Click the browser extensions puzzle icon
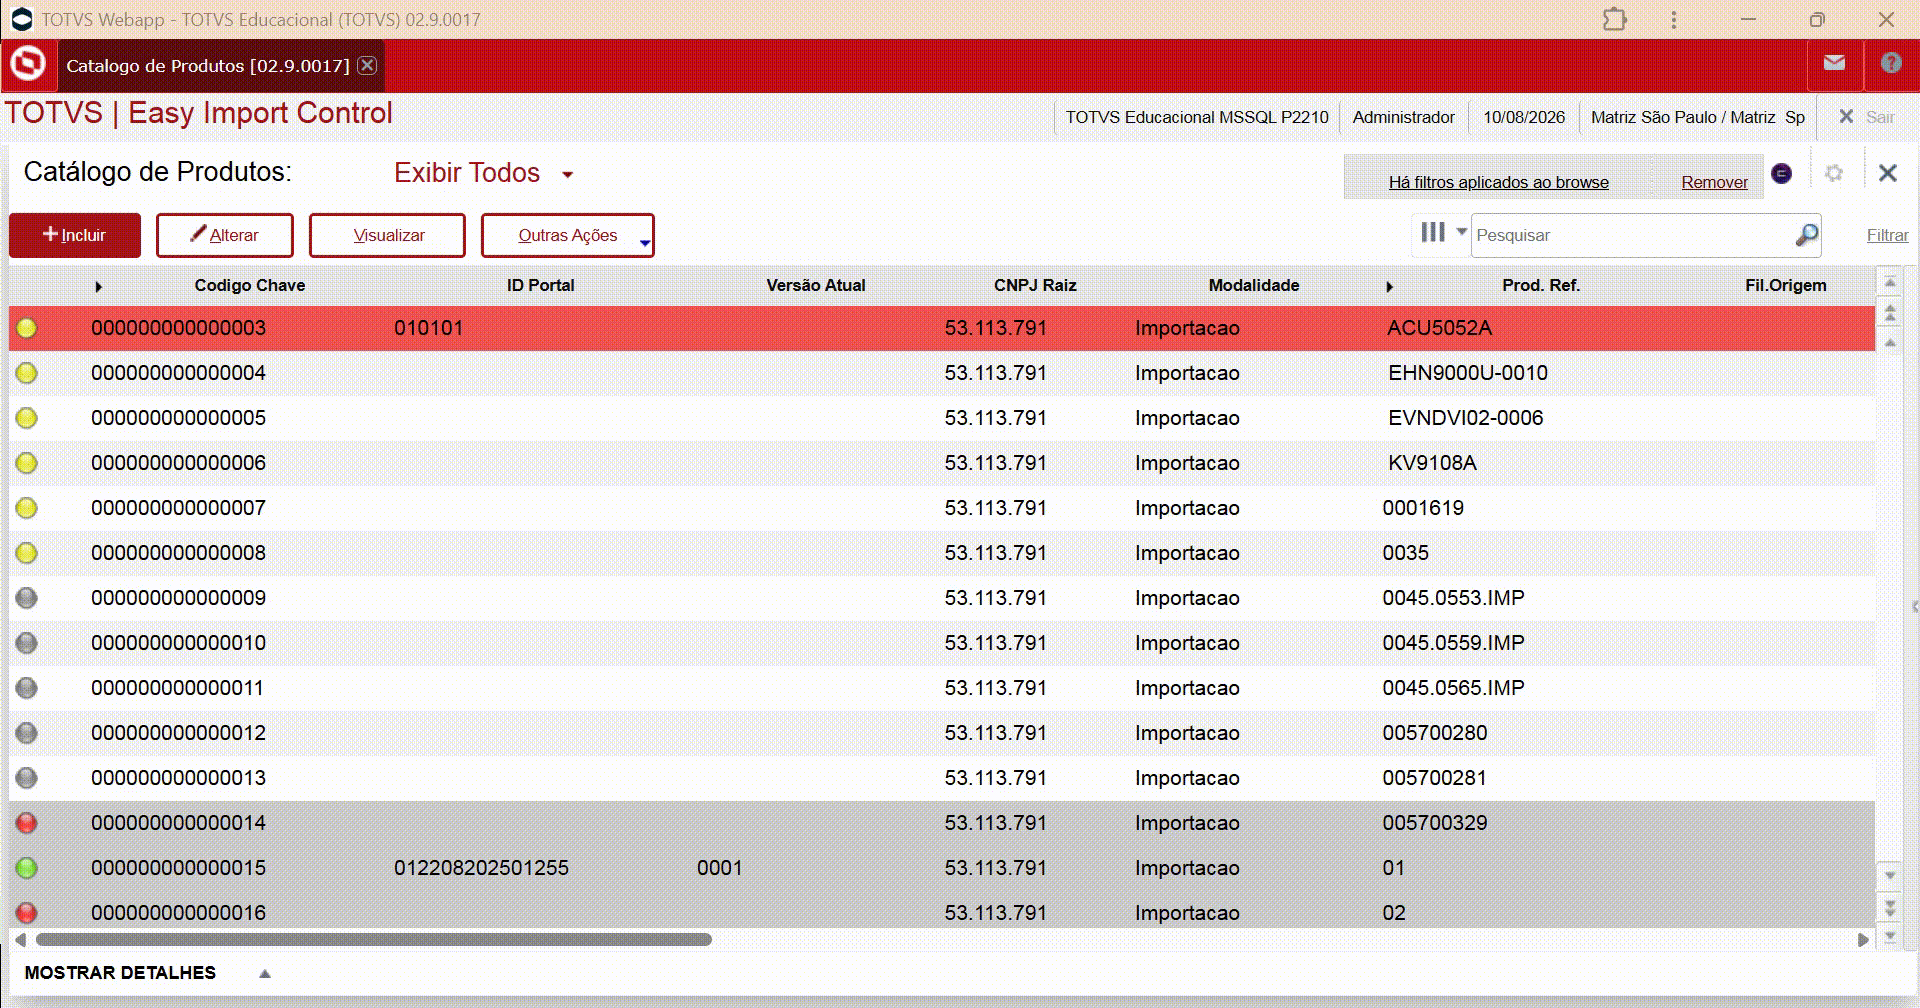 click(1615, 20)
